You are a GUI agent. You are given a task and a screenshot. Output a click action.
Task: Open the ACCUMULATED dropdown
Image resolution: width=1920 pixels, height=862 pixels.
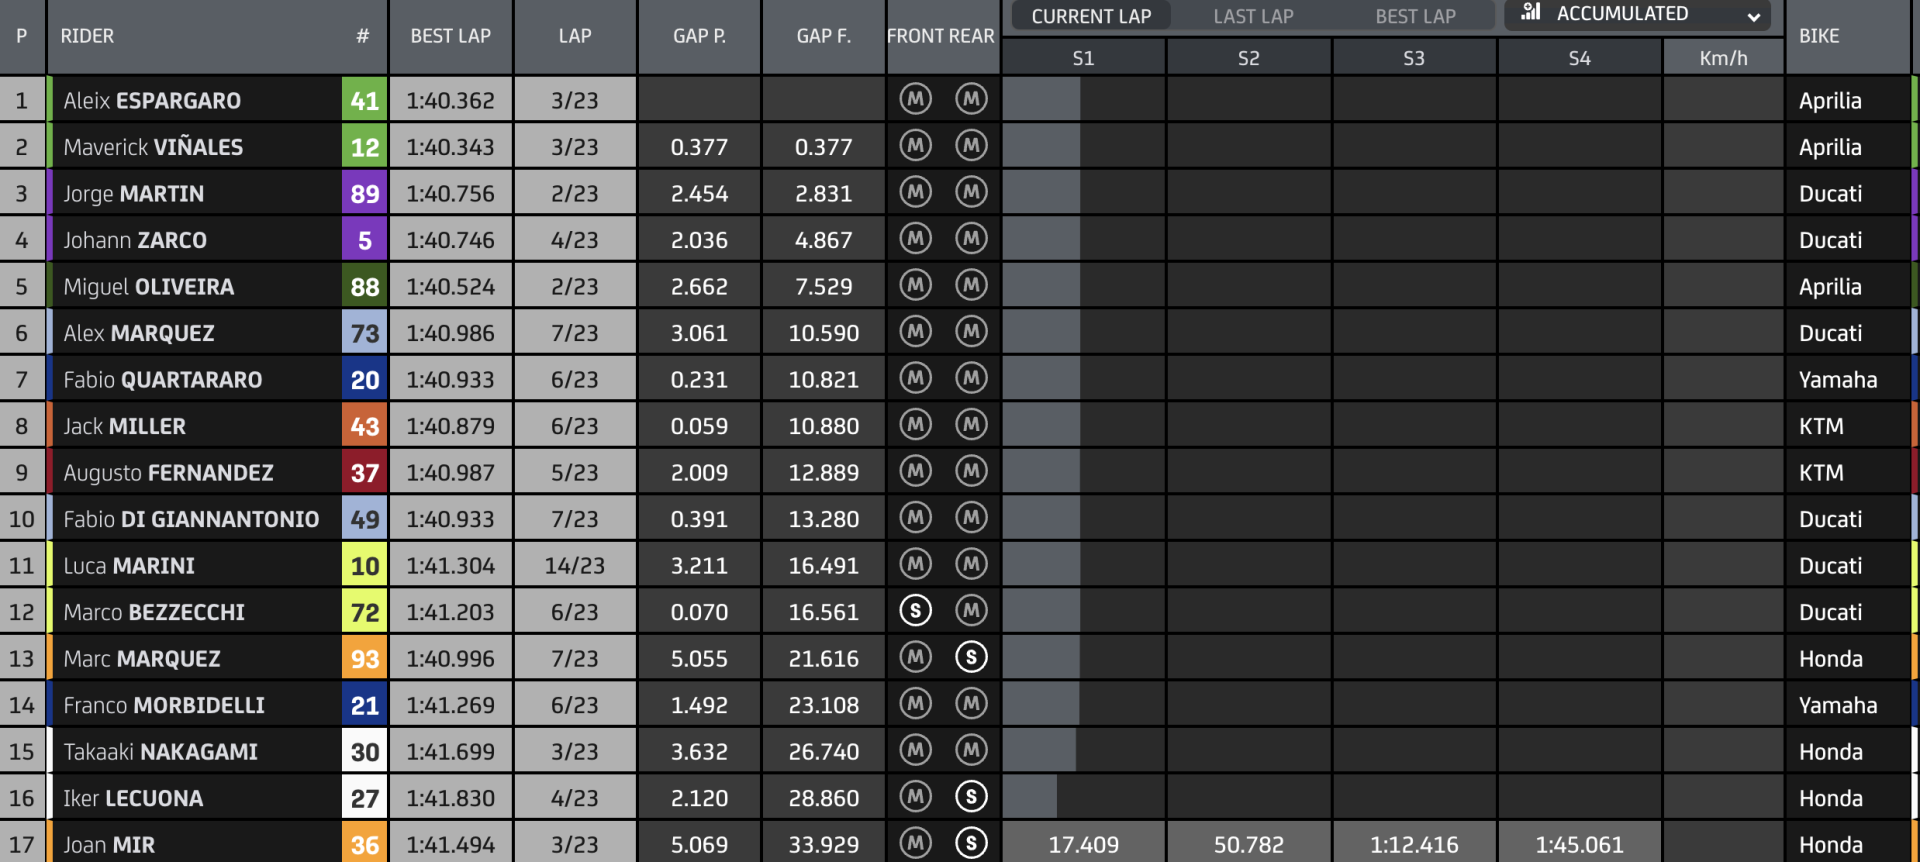click(1637, 15)
